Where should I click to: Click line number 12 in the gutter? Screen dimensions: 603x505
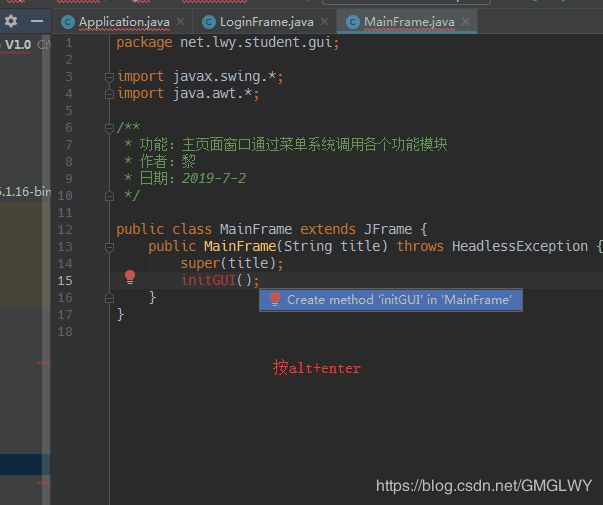65,230
